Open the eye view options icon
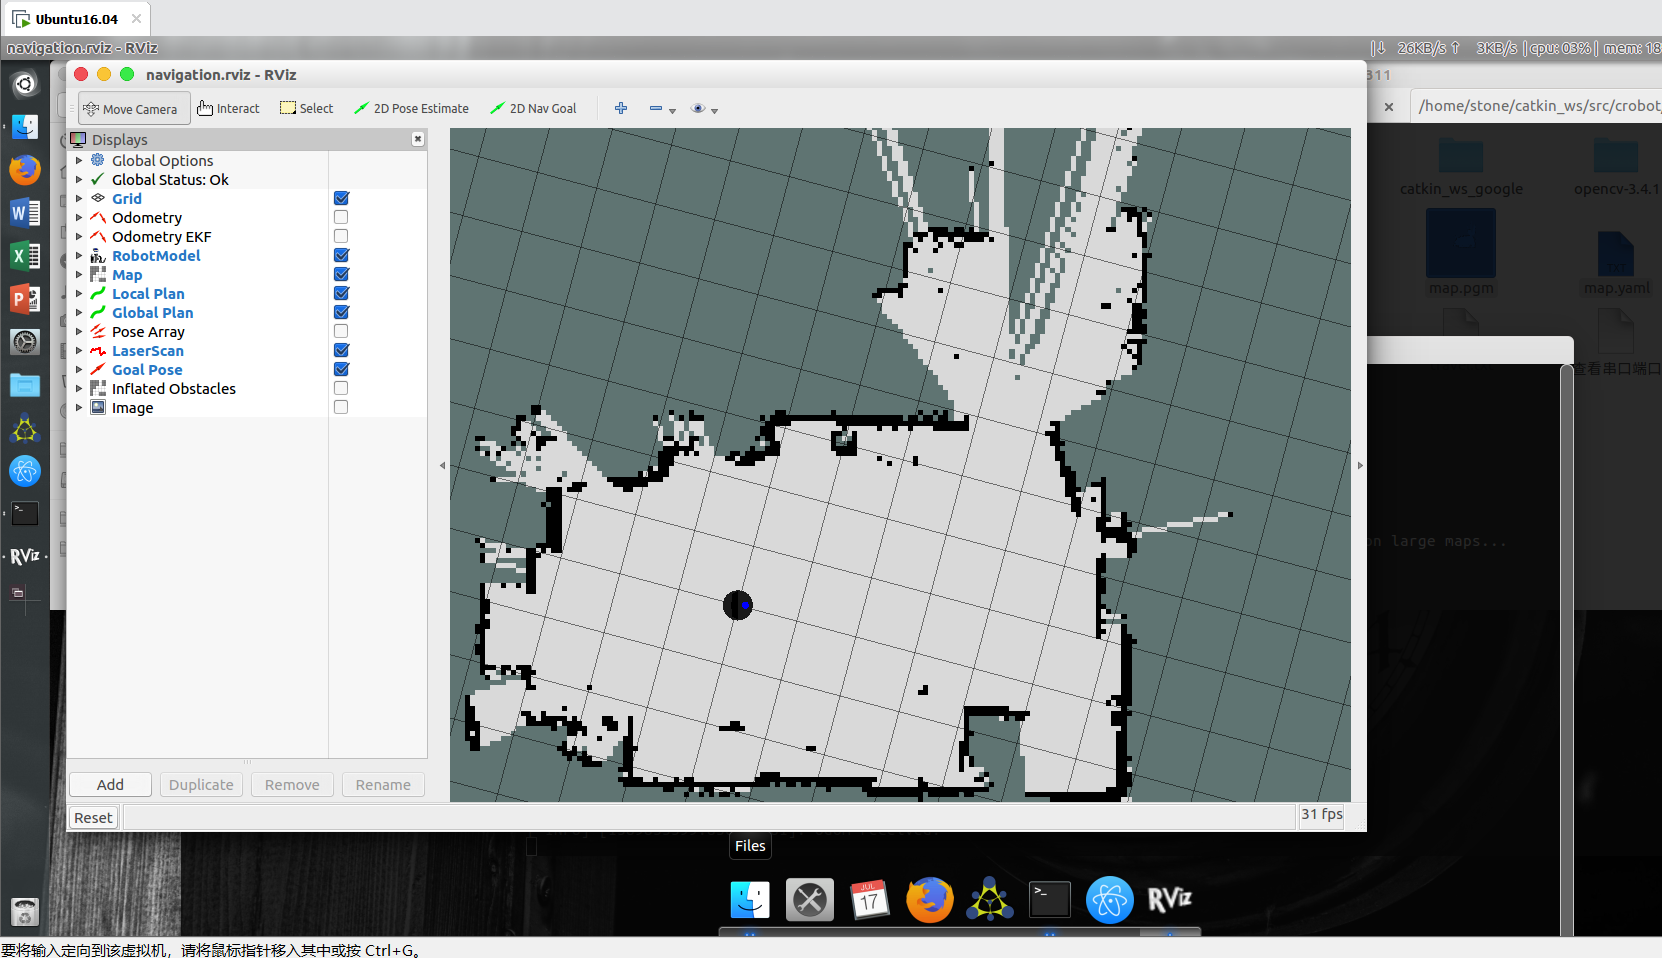The height and width of the screenshot is (958, 1662). (699, 108)
